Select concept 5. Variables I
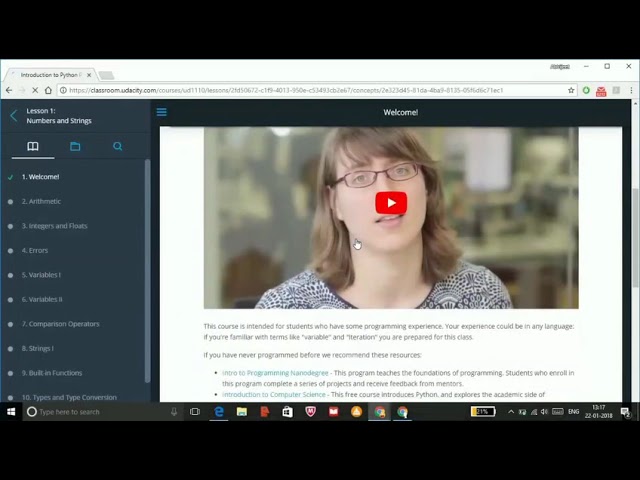This screenshot has height=480, width=640. coord(41,275)
